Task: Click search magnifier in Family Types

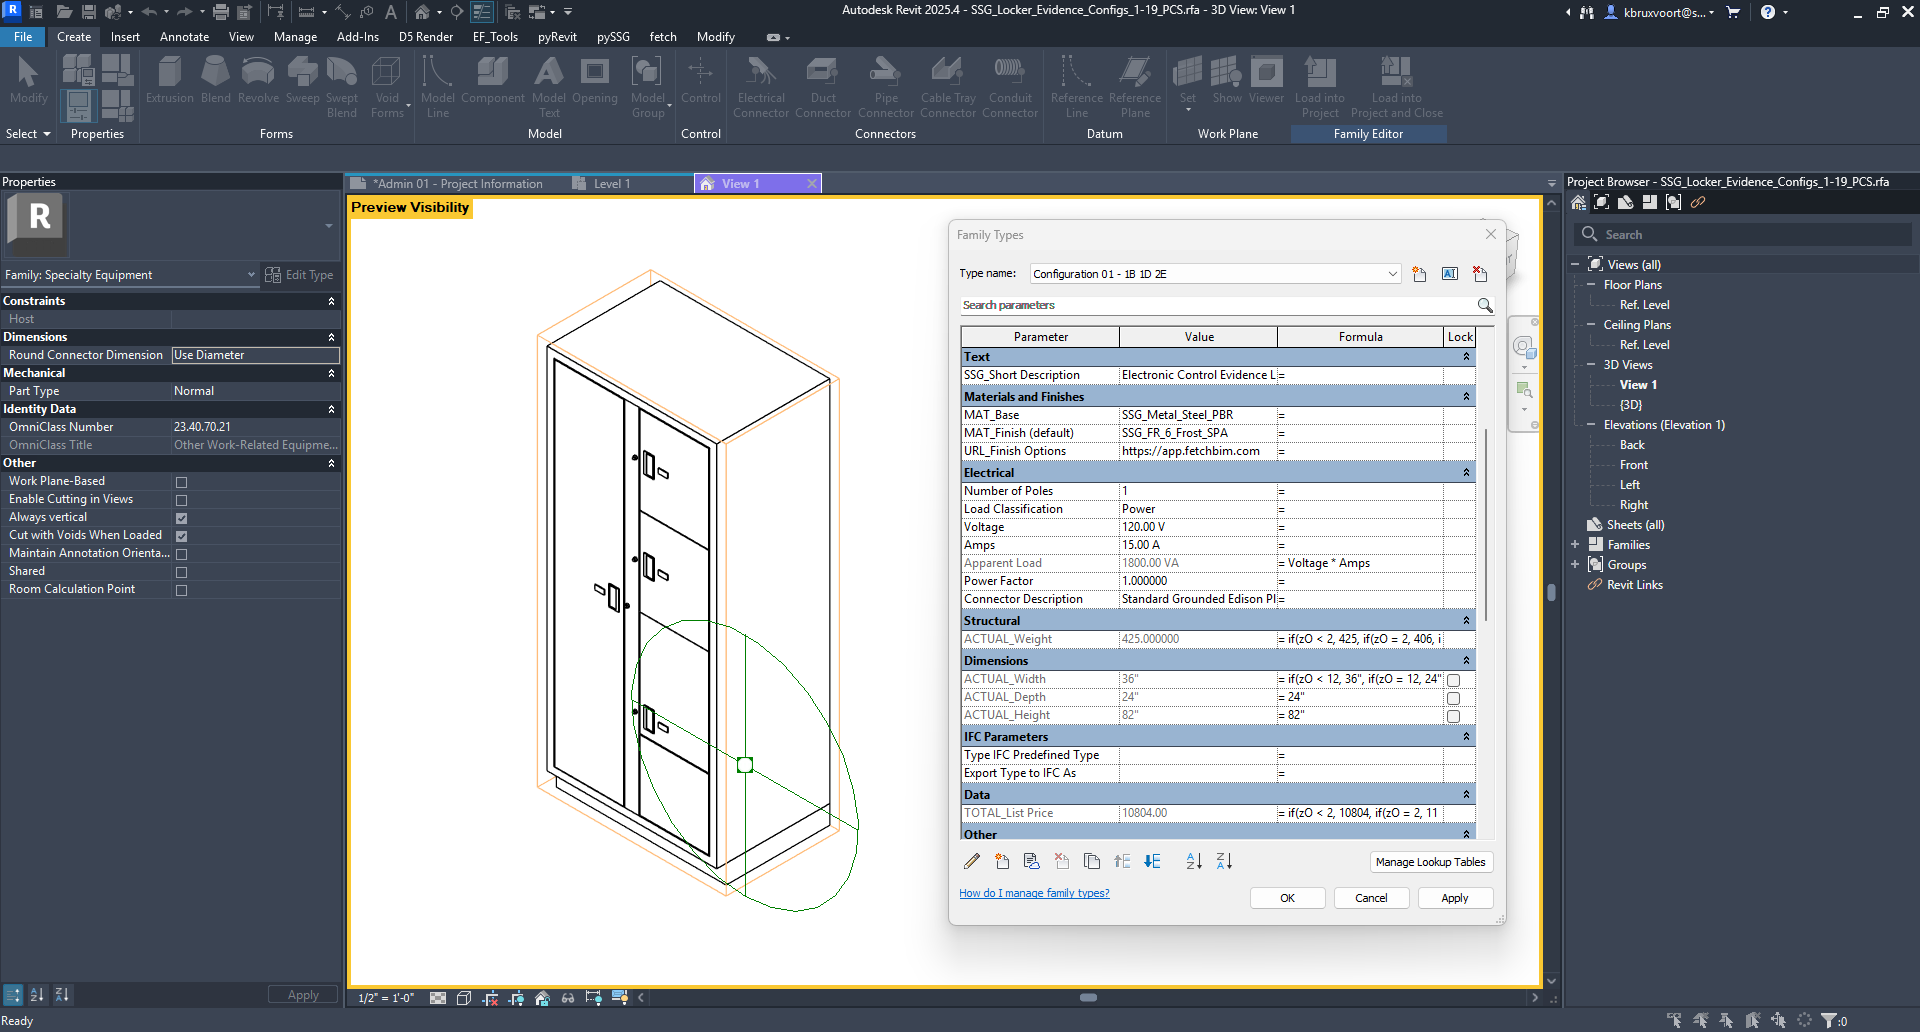Action: point(1485,305)
